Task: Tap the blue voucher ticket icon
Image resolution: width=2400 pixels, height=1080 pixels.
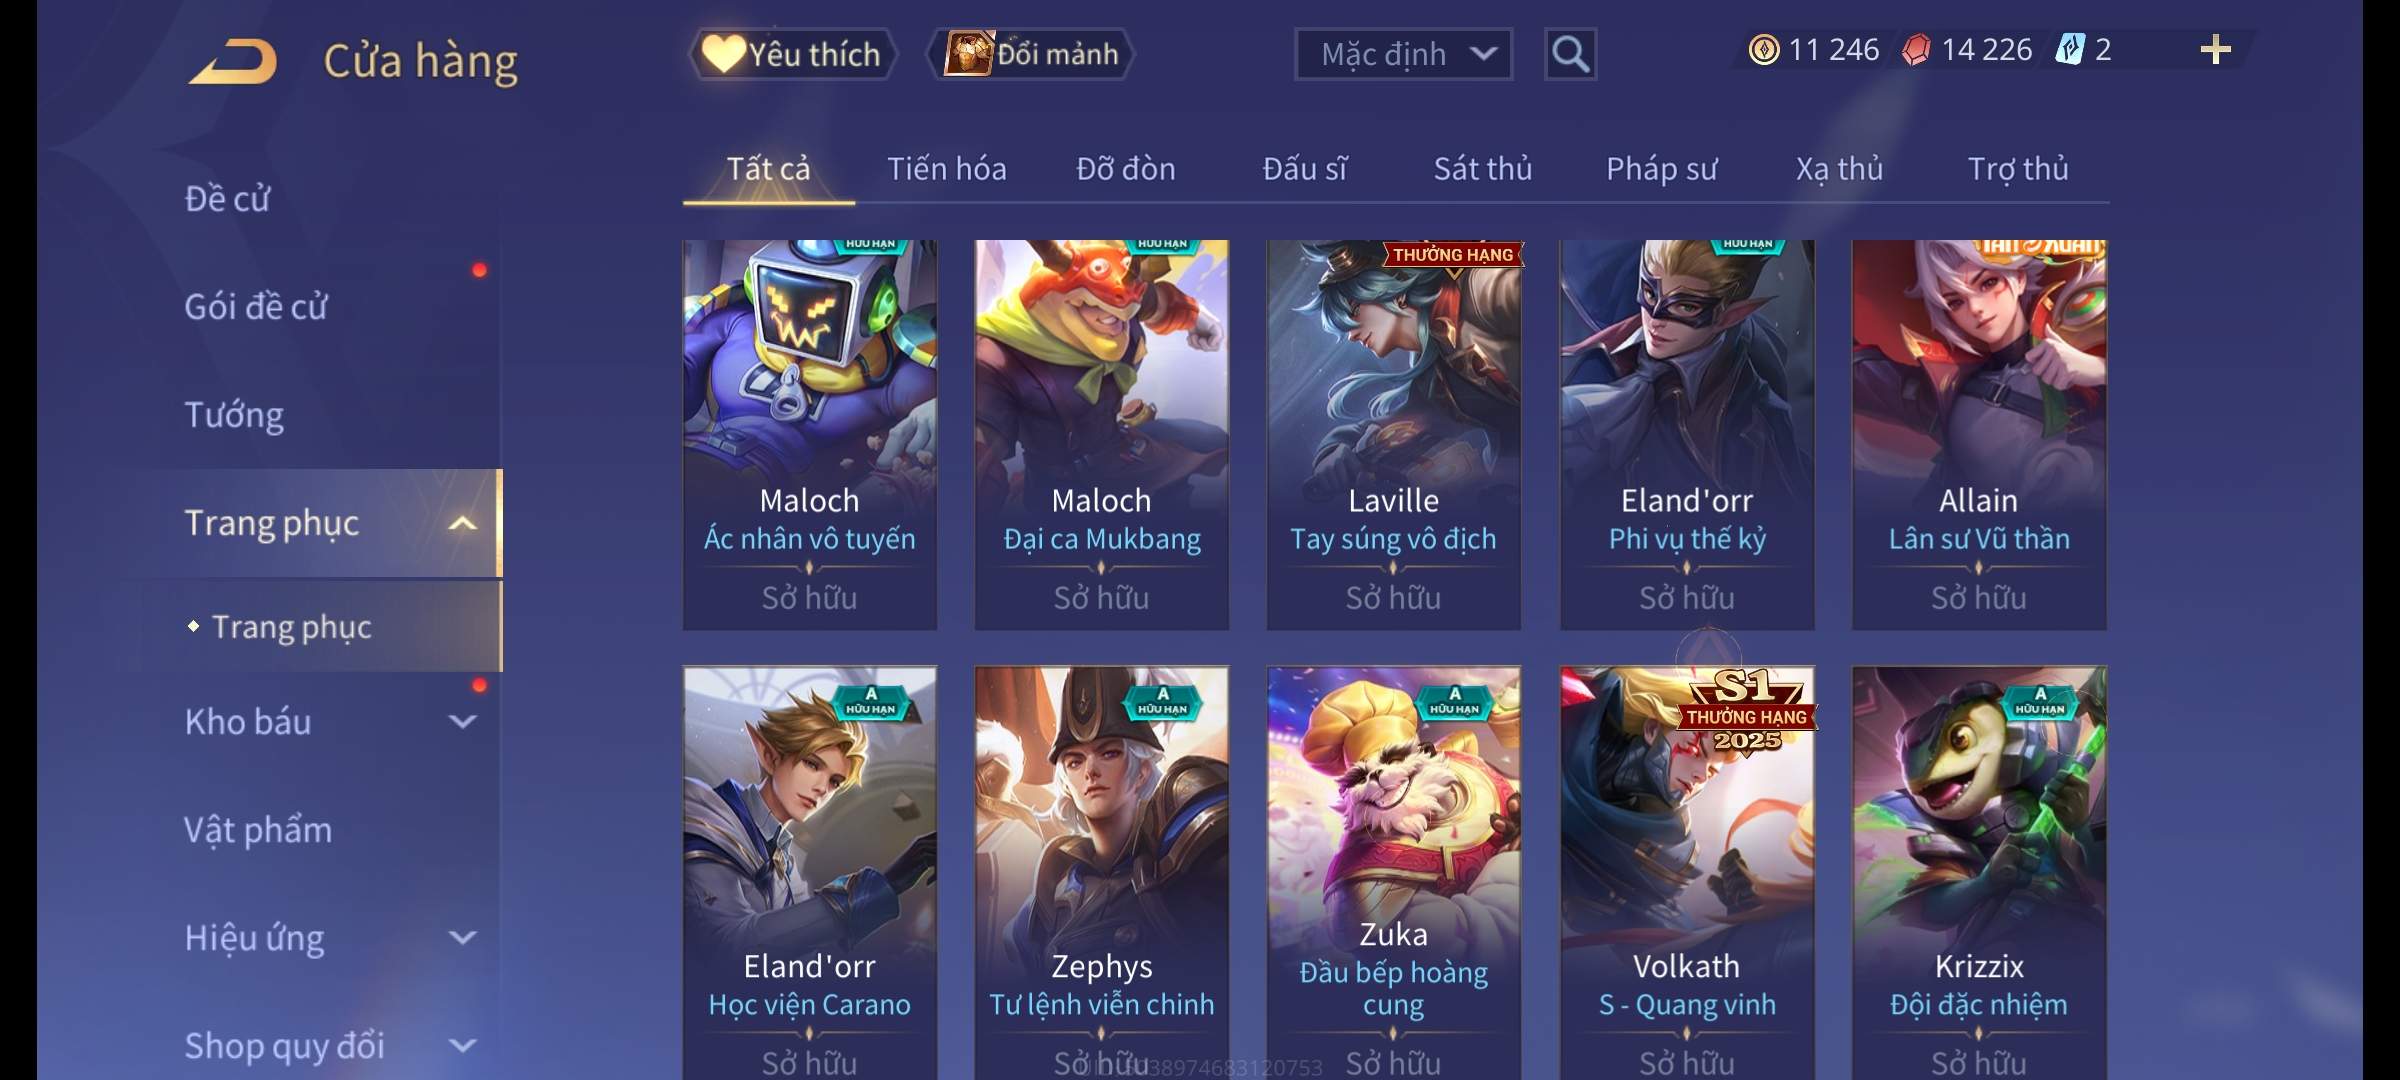Action: click(x=2070, y=50)
